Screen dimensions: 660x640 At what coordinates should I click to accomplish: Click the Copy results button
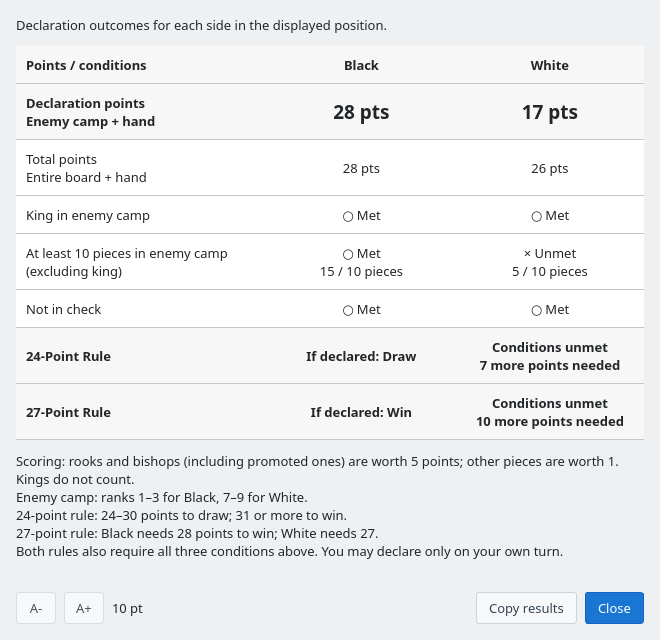click(x=526, y=608)
